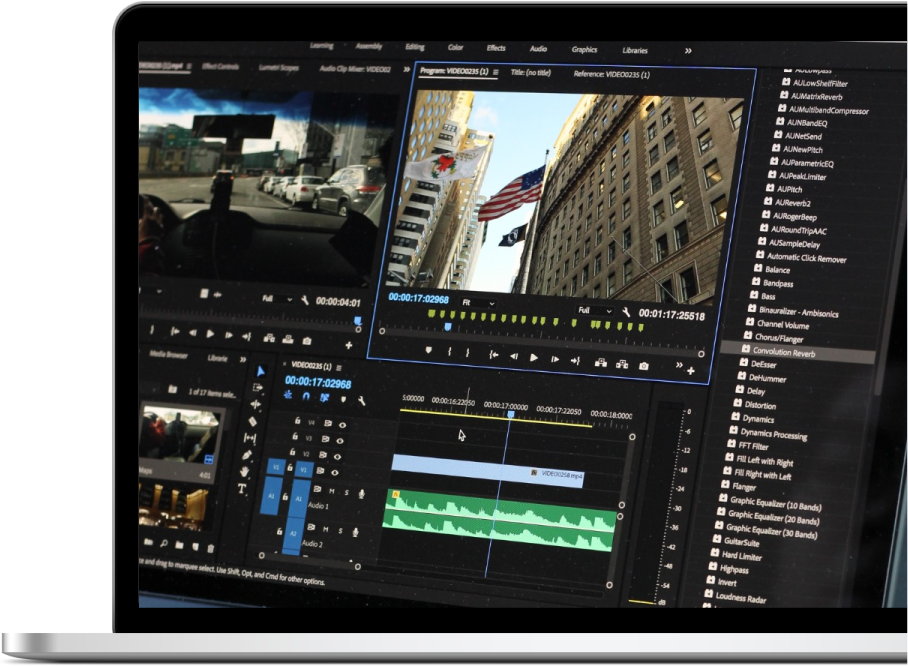Screen dimensions: 908x666
Task: Choose the Hand tool
Action: coord(246,471)
